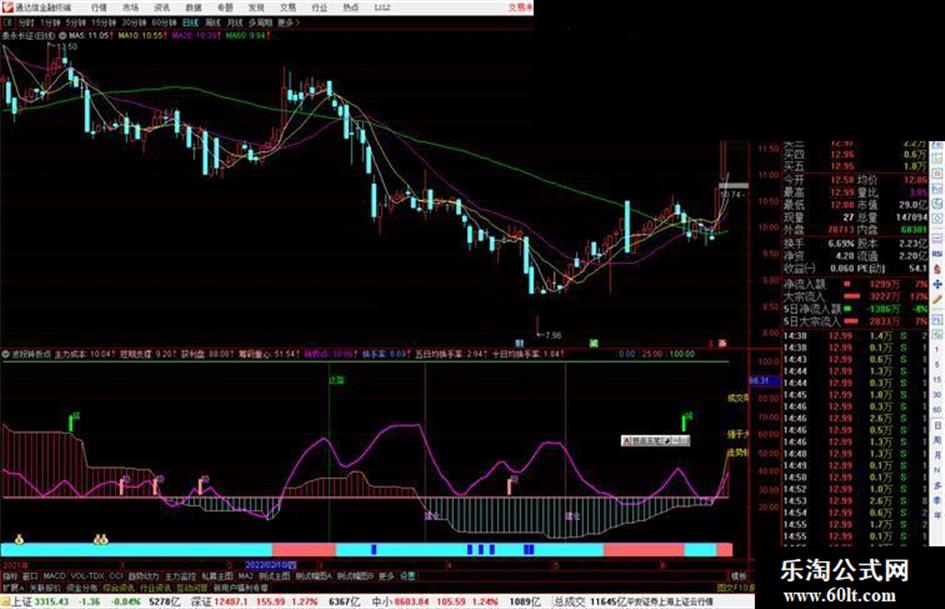The image size is (945, 609).
Task: Open the 行情 menu
Action: pyautogui.click(x=99, y=8)
